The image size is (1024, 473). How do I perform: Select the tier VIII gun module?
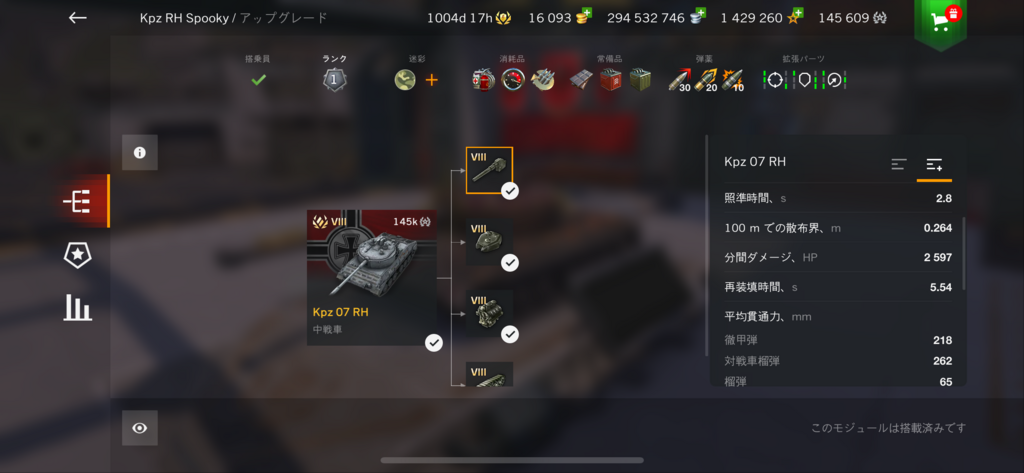click(x=489, y=170)
